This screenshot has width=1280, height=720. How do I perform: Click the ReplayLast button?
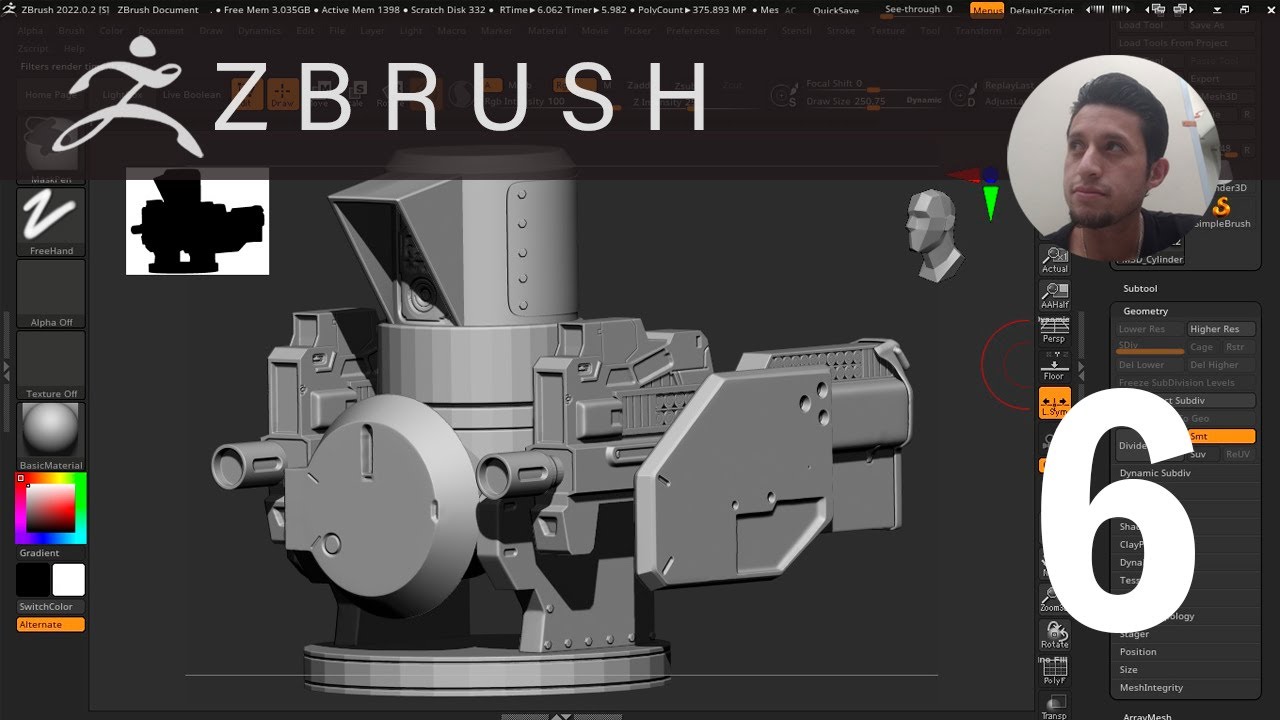click(x=1008, y=86)
